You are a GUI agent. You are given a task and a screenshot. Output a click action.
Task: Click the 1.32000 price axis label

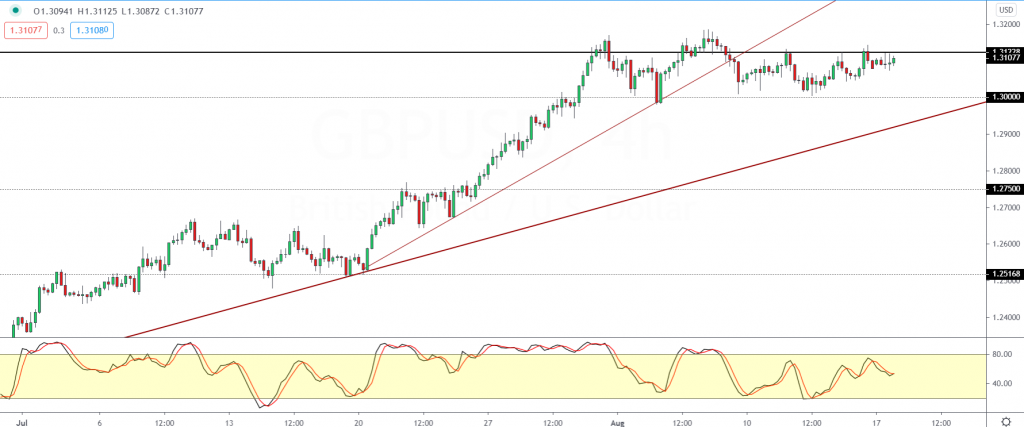[1006, 24]
